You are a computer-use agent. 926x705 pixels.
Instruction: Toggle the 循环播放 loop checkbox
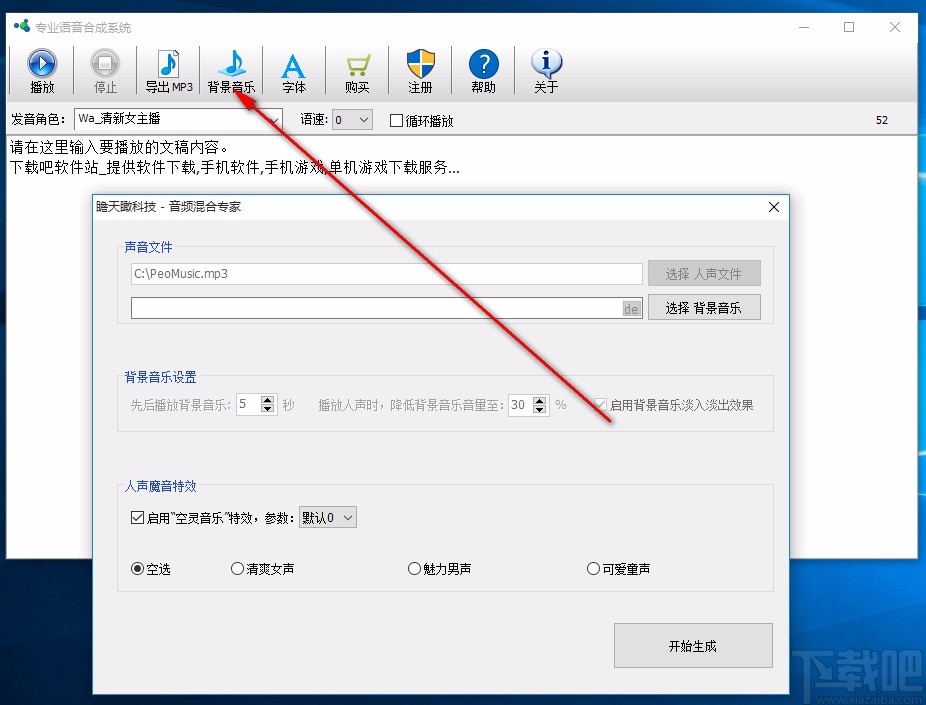(396, 121)
